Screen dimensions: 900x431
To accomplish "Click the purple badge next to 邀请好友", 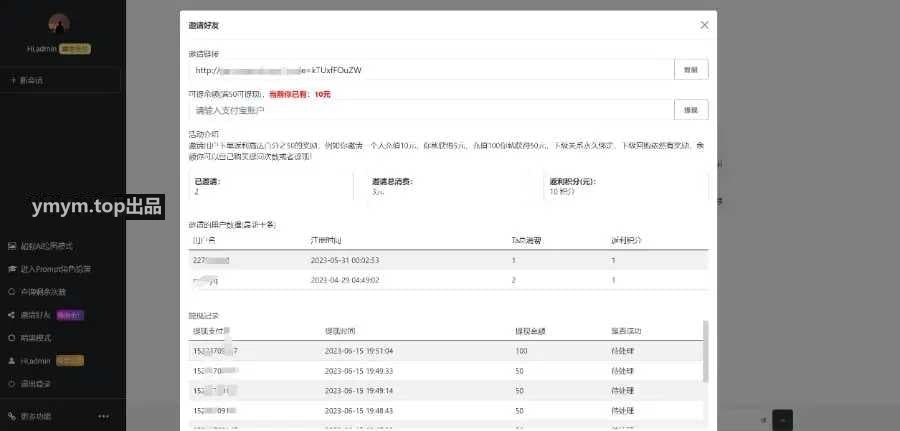I will point(70,315).
